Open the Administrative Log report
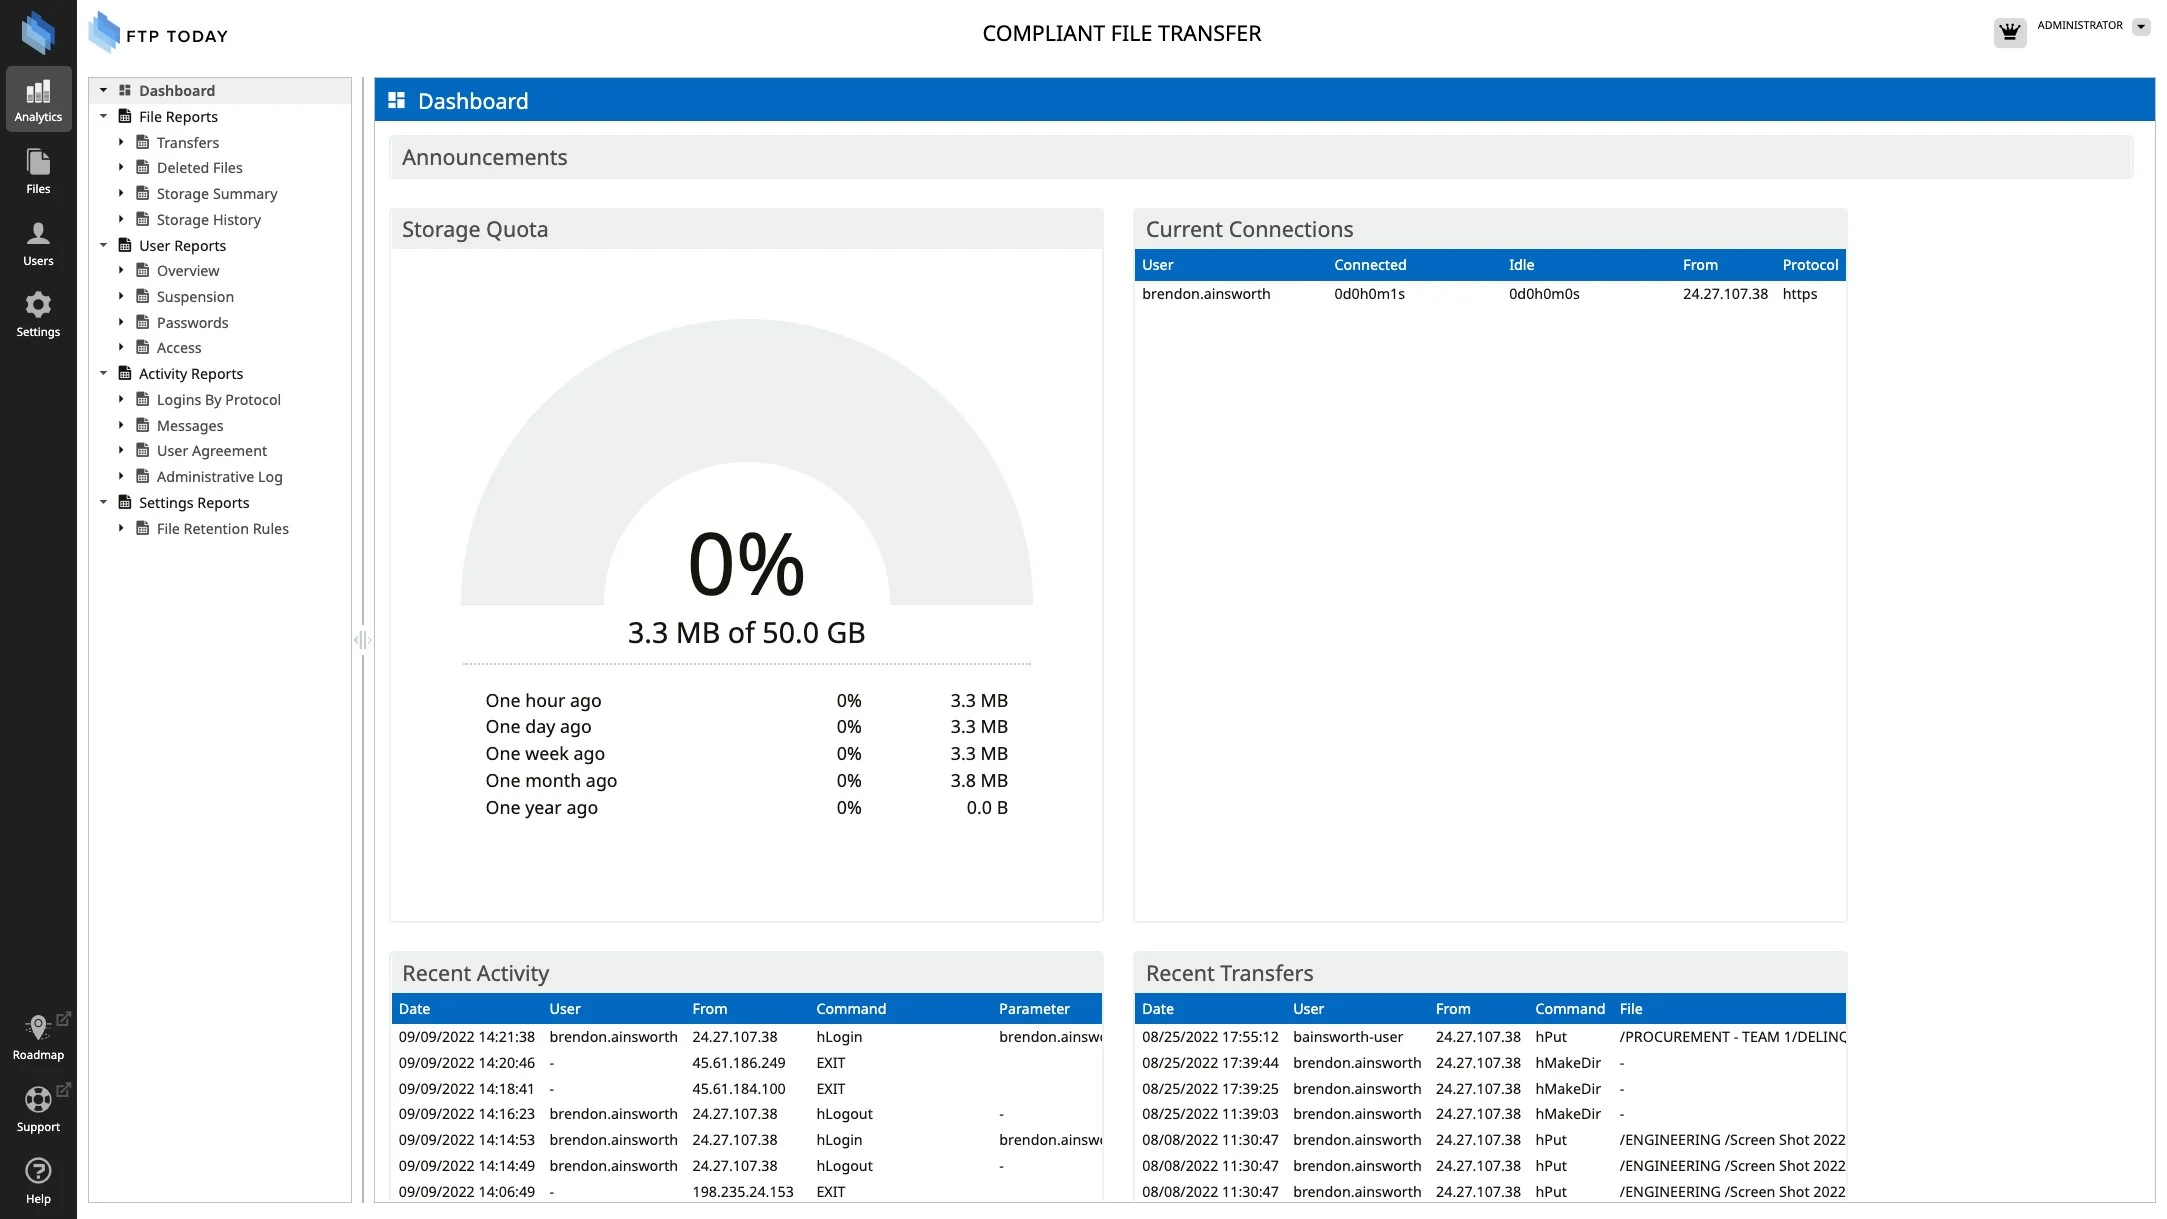This screenshot has height=1219, width=2167. tap(219, 477)
